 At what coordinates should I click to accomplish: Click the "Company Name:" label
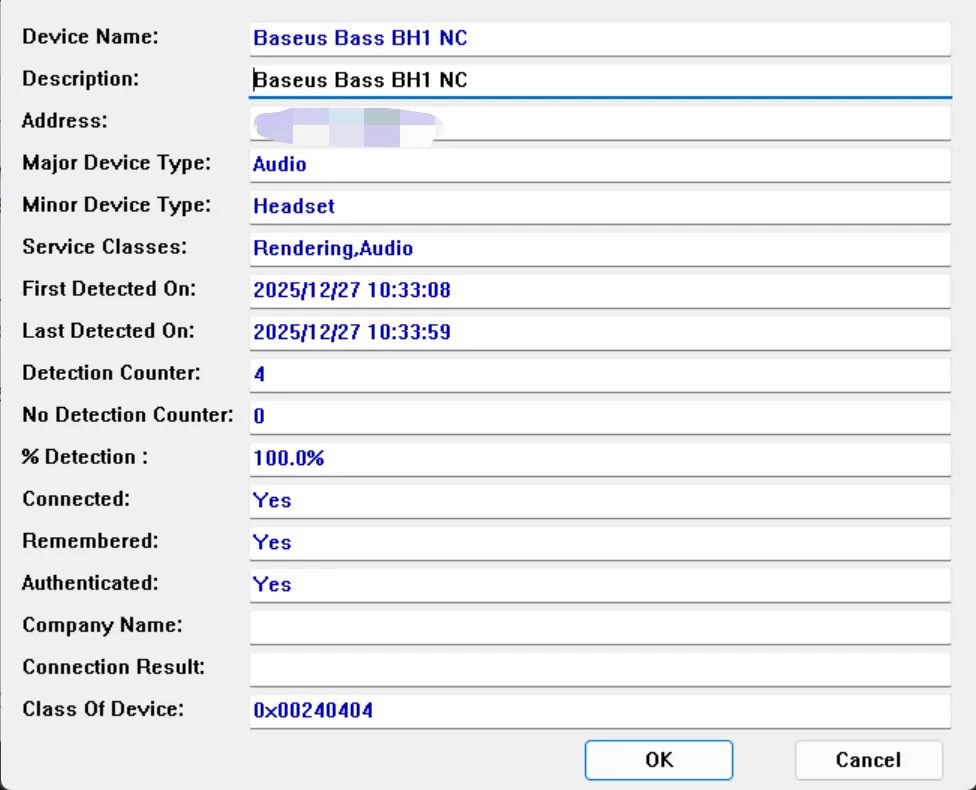(x=102, y=625)
